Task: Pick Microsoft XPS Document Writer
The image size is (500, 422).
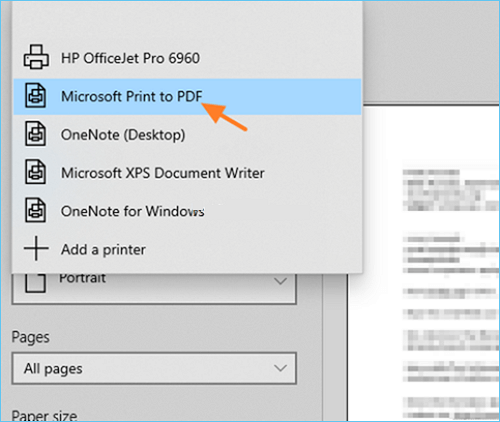Action: (x=187, y=173)
